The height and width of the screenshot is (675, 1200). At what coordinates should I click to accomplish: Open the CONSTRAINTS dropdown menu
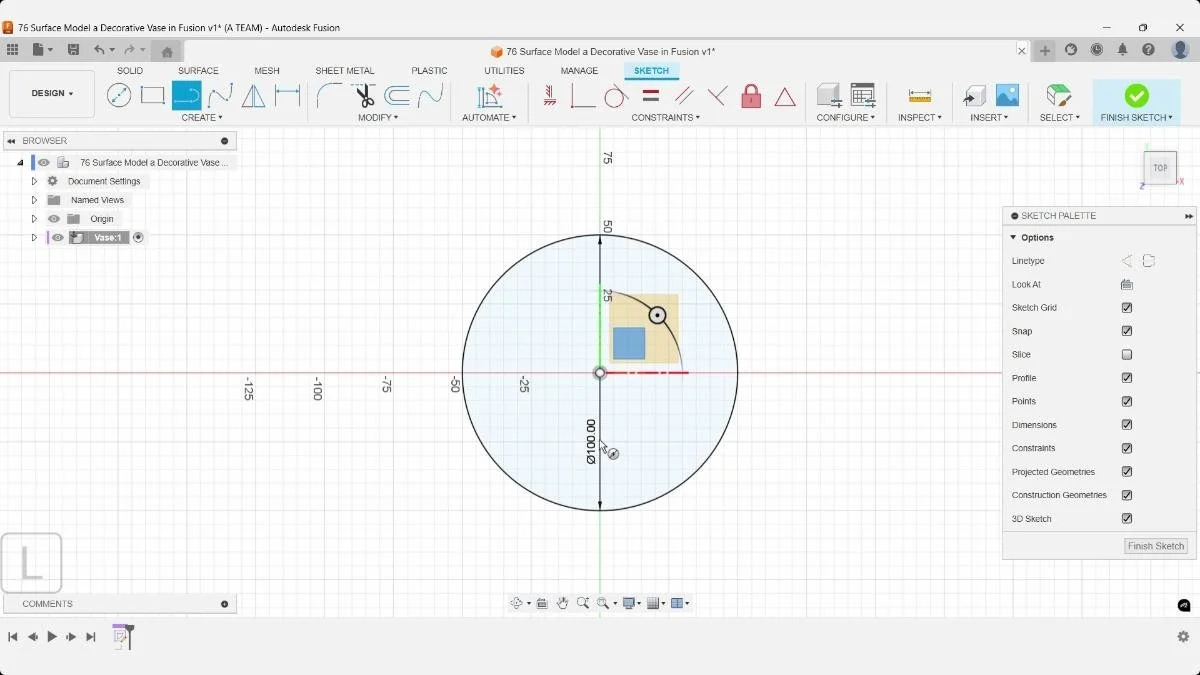(666, 118)
